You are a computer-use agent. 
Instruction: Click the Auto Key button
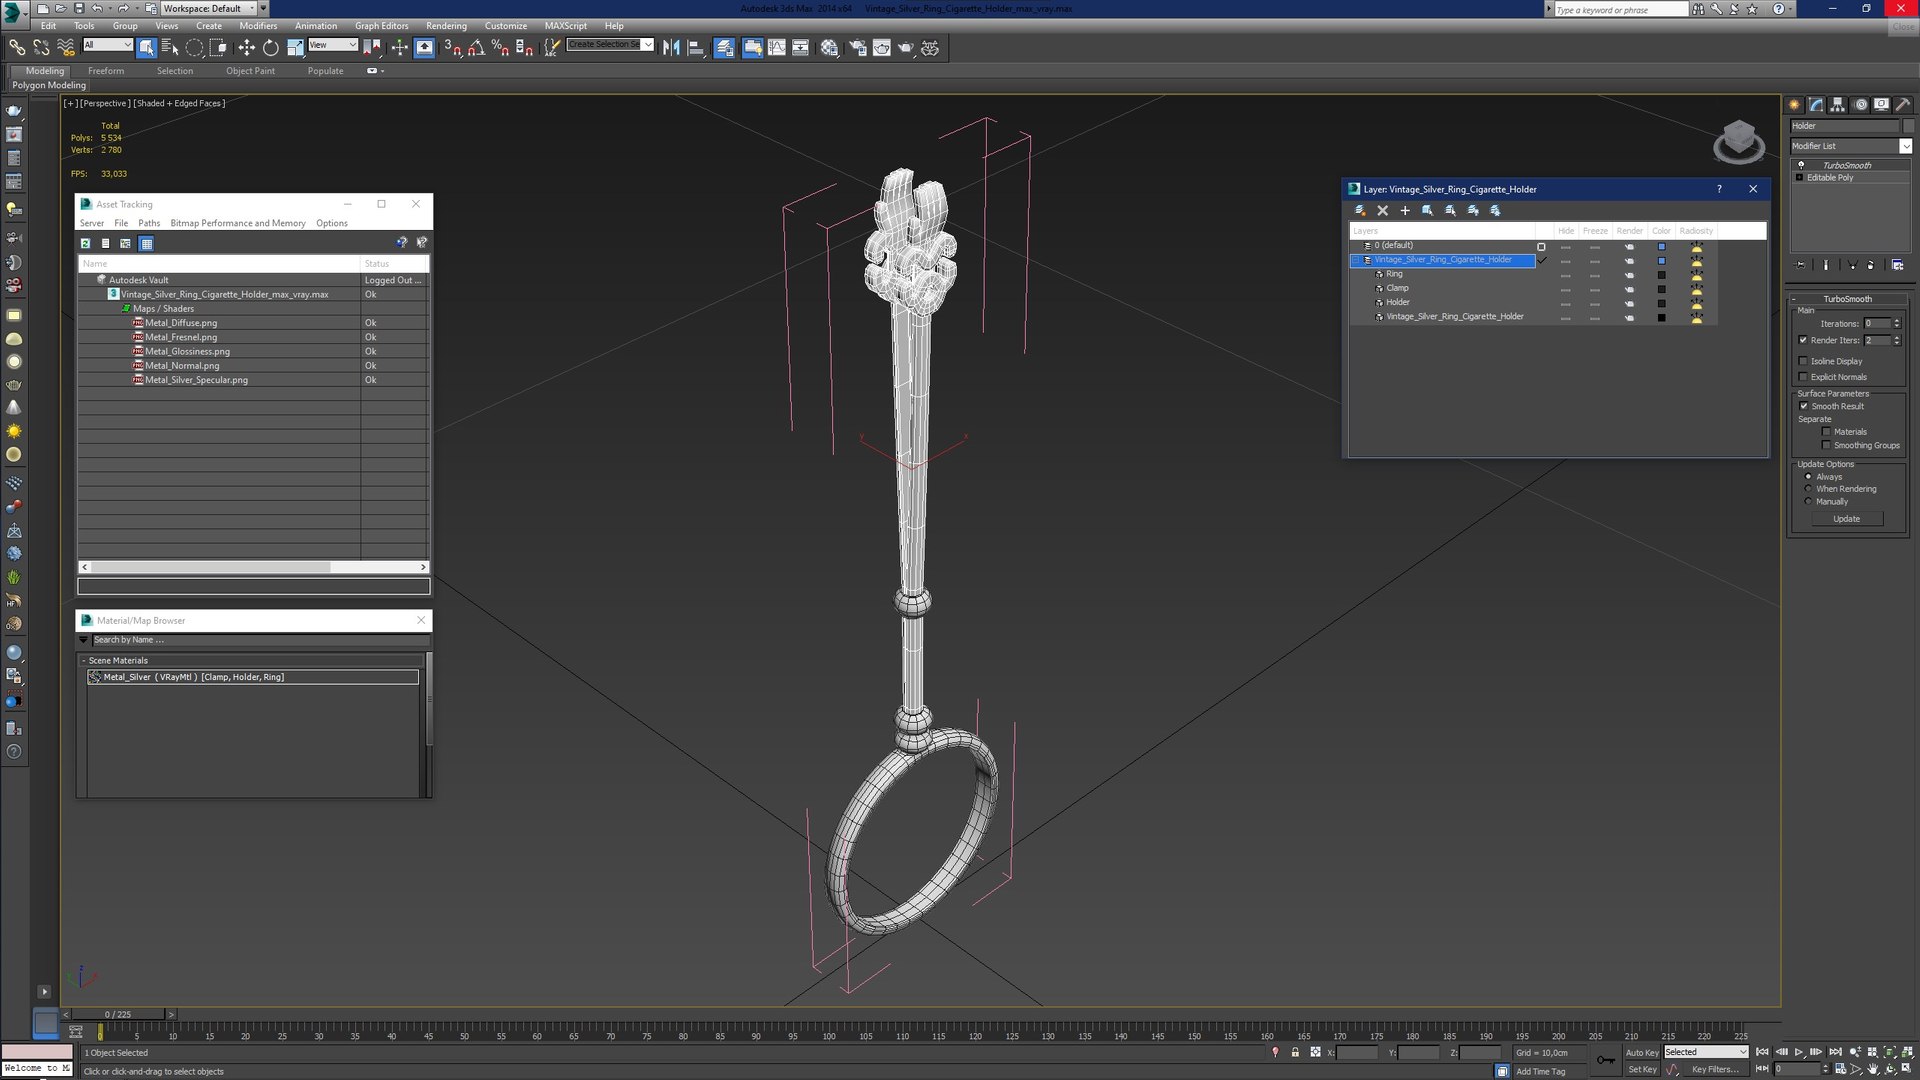click(x=1641, y=1052)
